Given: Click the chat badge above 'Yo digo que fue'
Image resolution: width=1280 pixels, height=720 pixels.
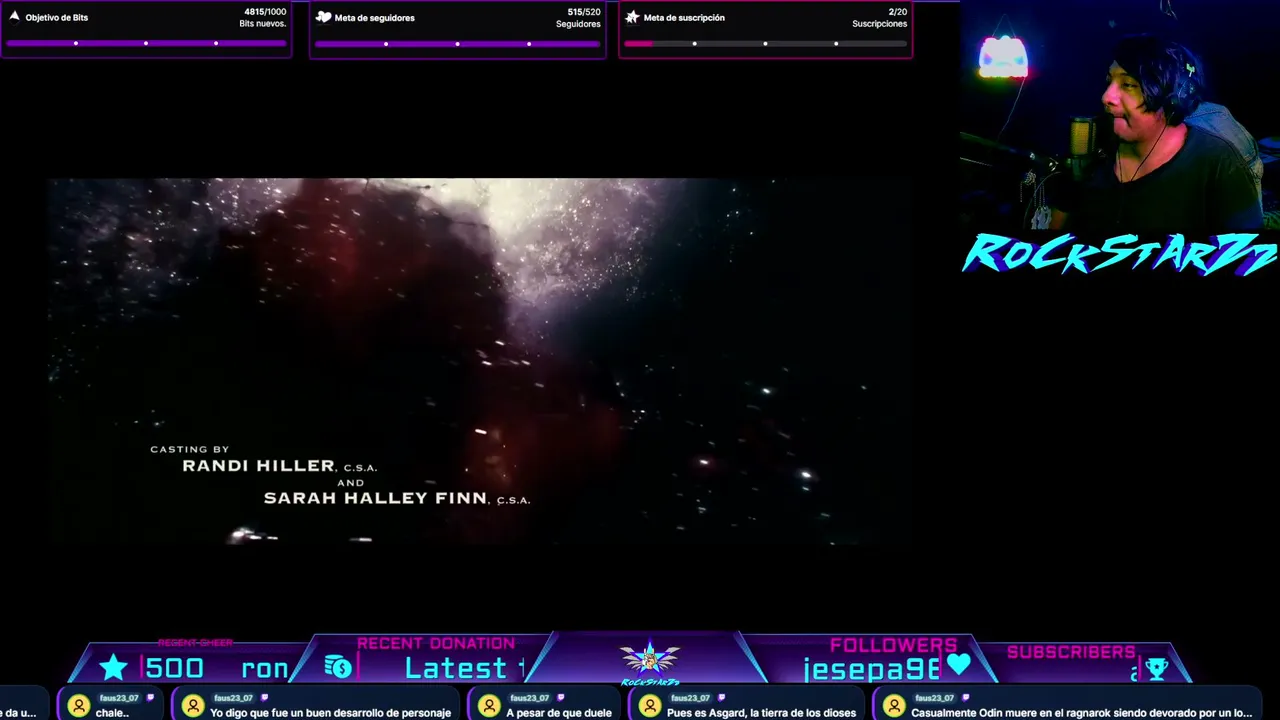Looking at the screenshot, I should [265, 698].
